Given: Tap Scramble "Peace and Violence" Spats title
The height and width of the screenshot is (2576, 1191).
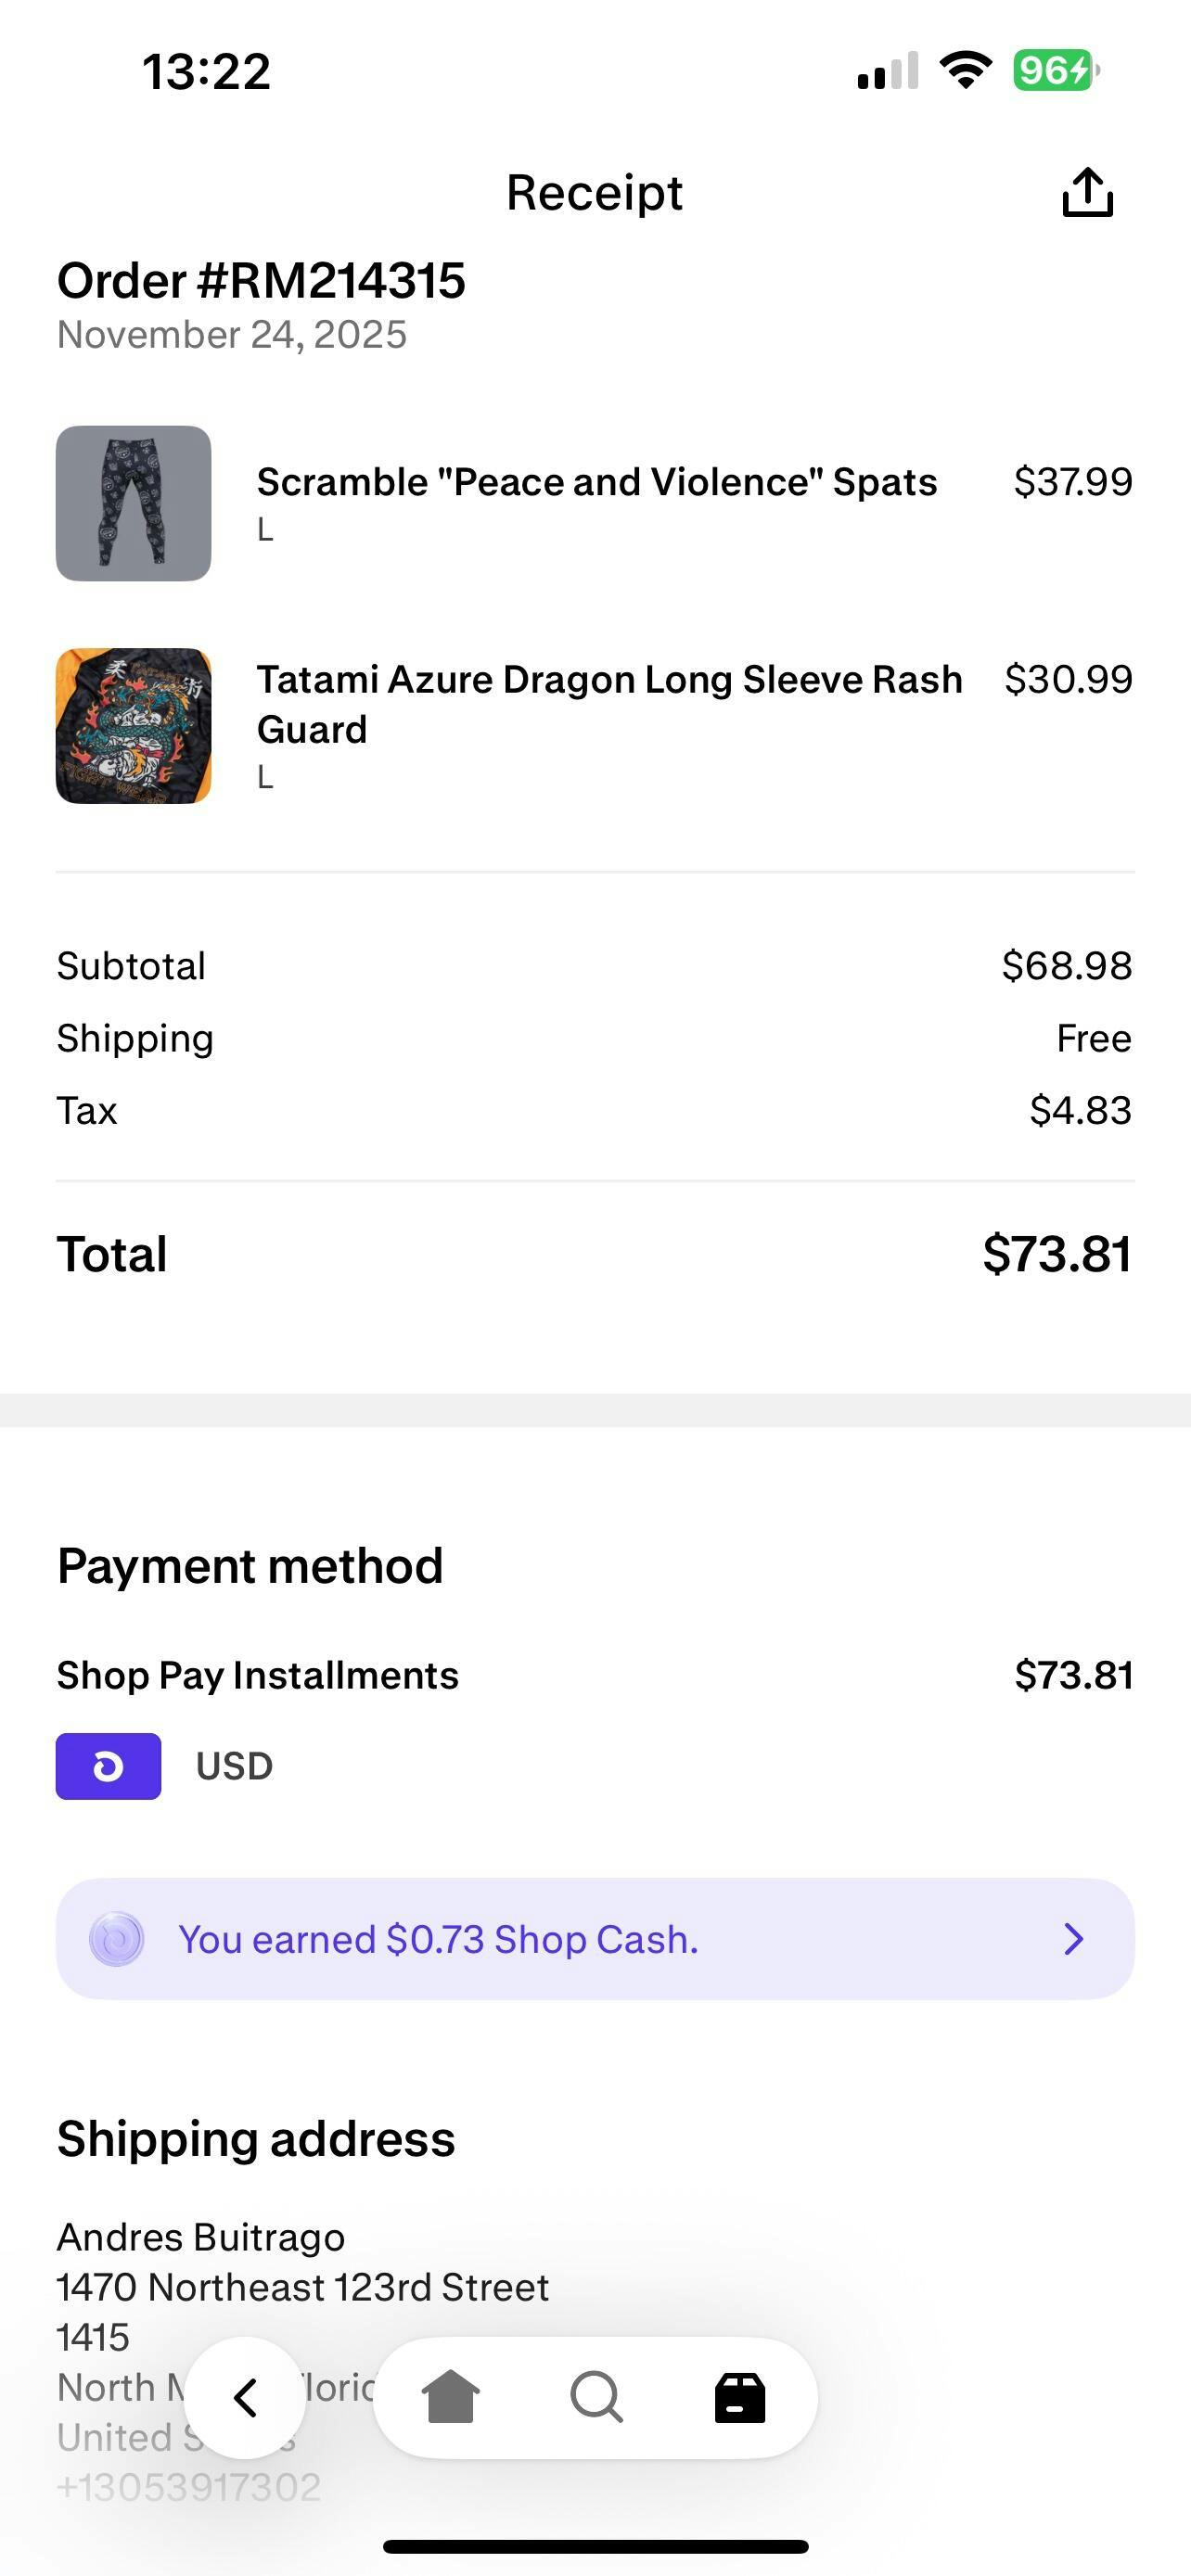Looking at the screenshot, I should click(x=597, y=482).
